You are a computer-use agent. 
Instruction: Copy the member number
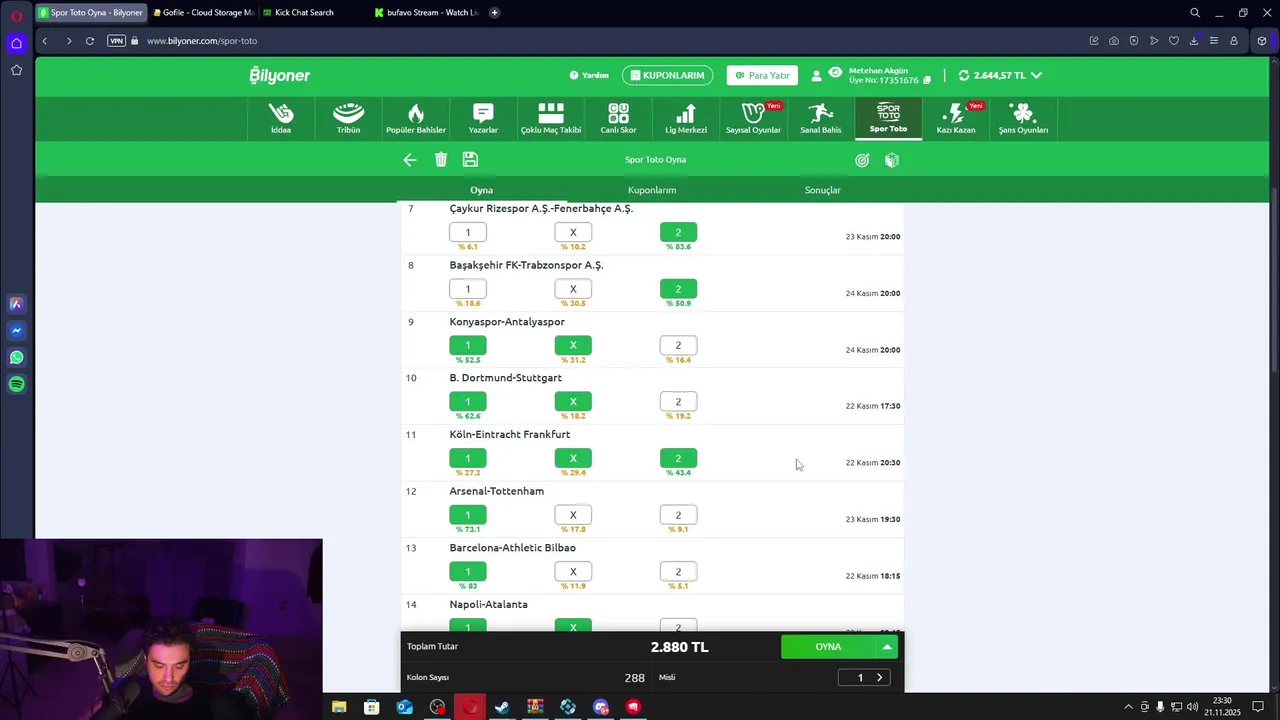click(x=927, y=80)
